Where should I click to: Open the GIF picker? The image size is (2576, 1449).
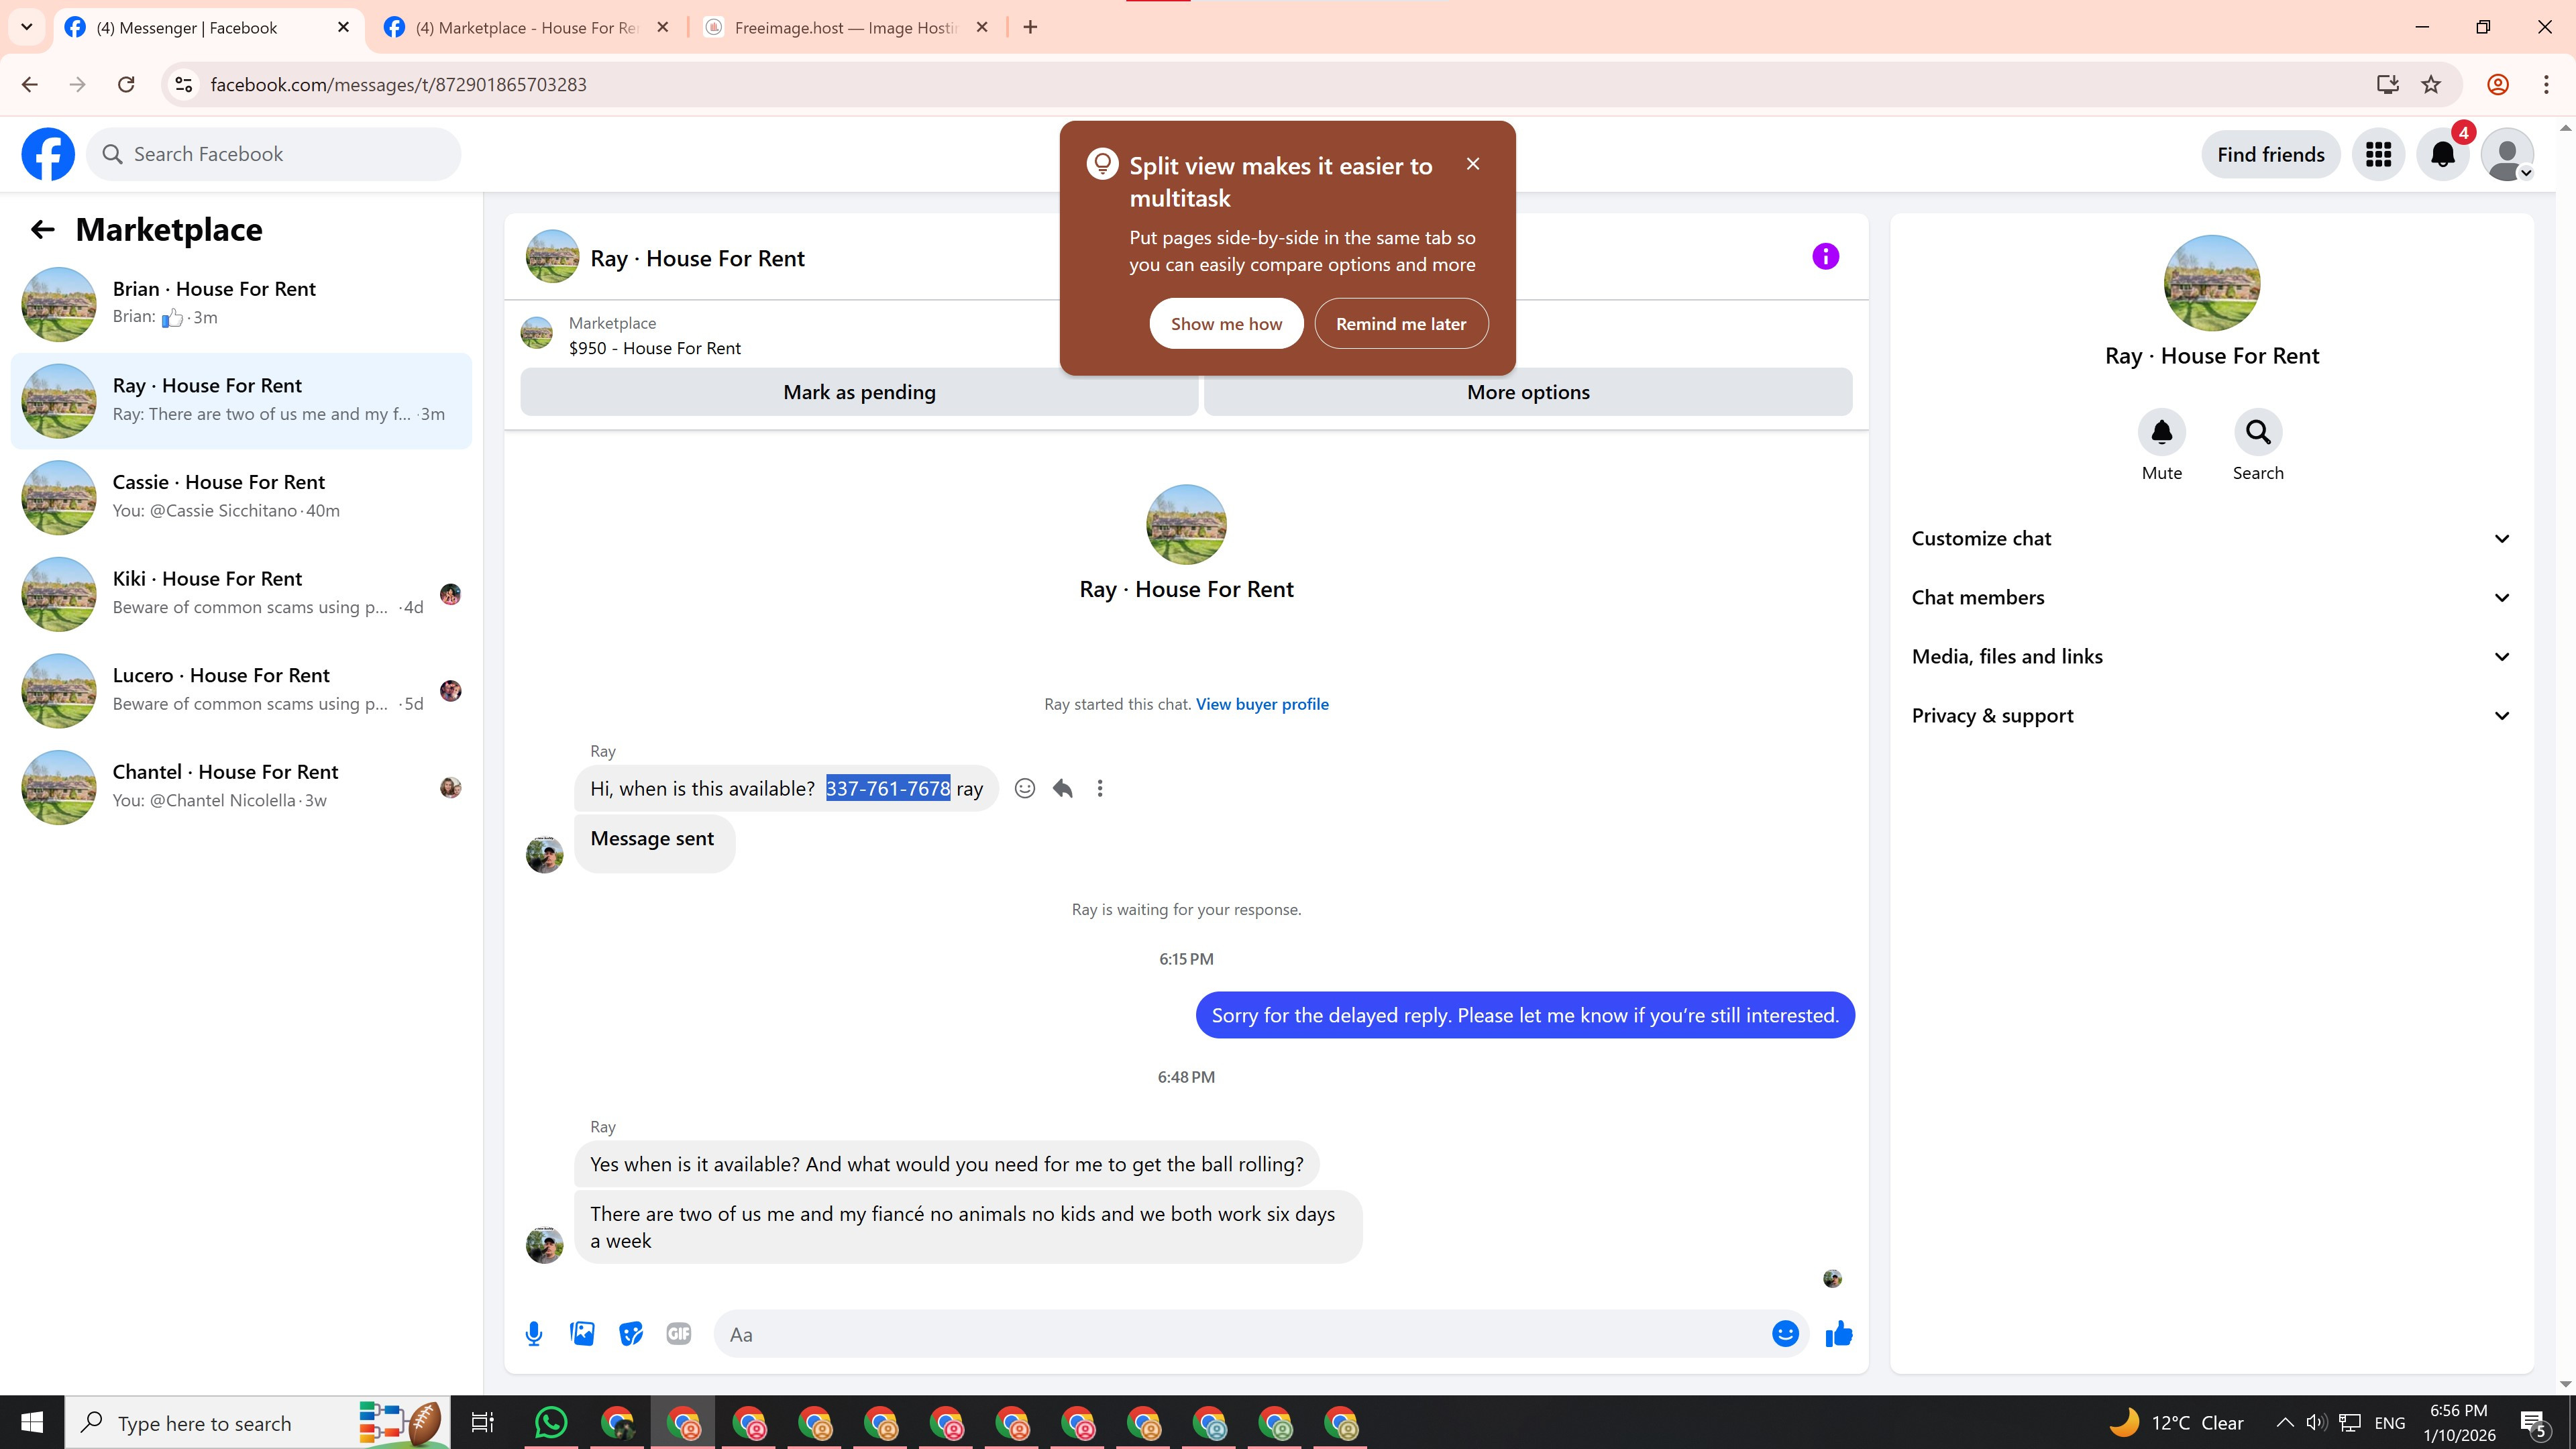click(678, 1334)
